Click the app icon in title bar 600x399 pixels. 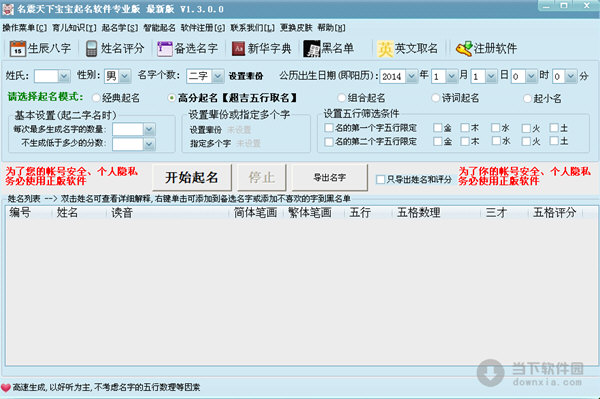tap(8, 9)
